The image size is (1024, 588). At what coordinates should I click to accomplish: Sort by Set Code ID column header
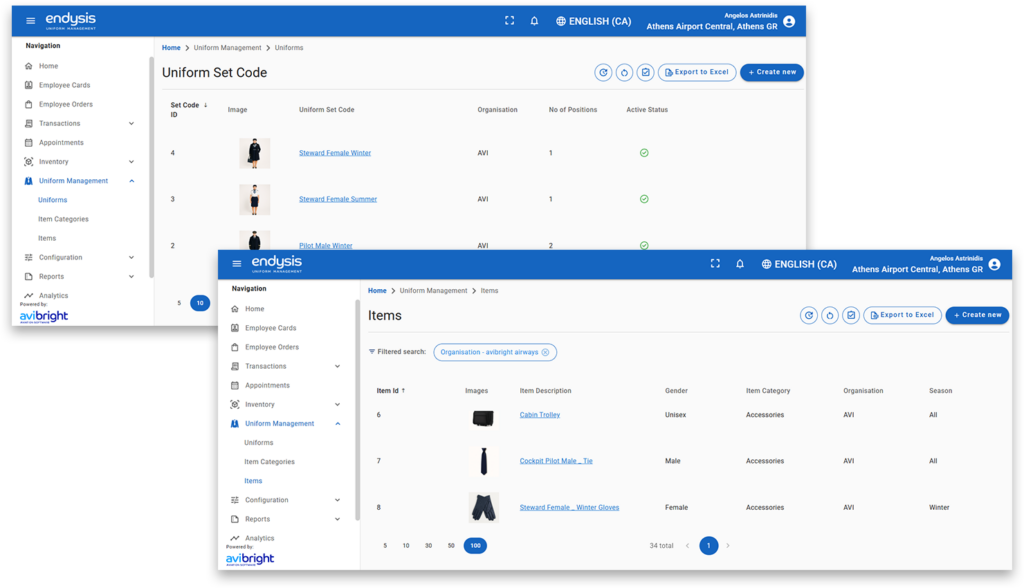pyautogui.click(x=188, y=110)
